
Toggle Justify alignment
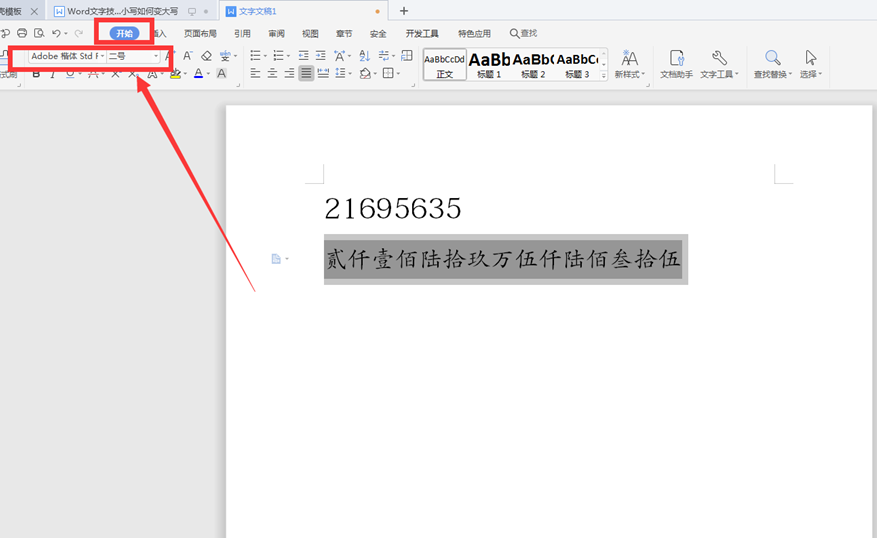[306, 73]
